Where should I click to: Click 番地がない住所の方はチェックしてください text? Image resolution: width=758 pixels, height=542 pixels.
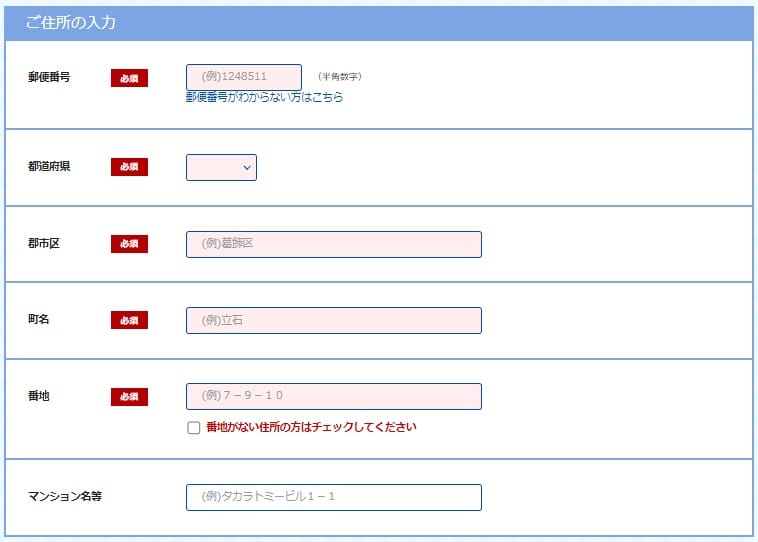pos(311,427)
